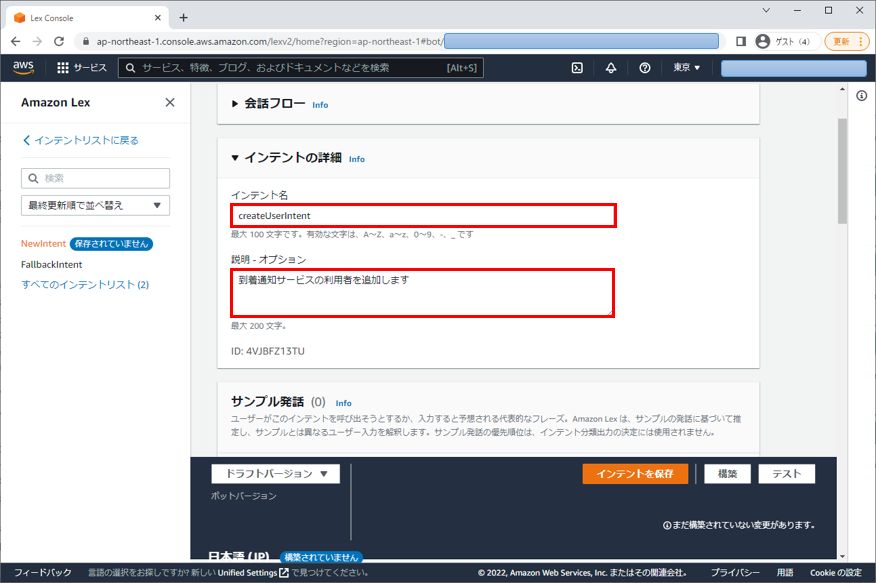Click the 構築 build button

[x=727, y=474]
